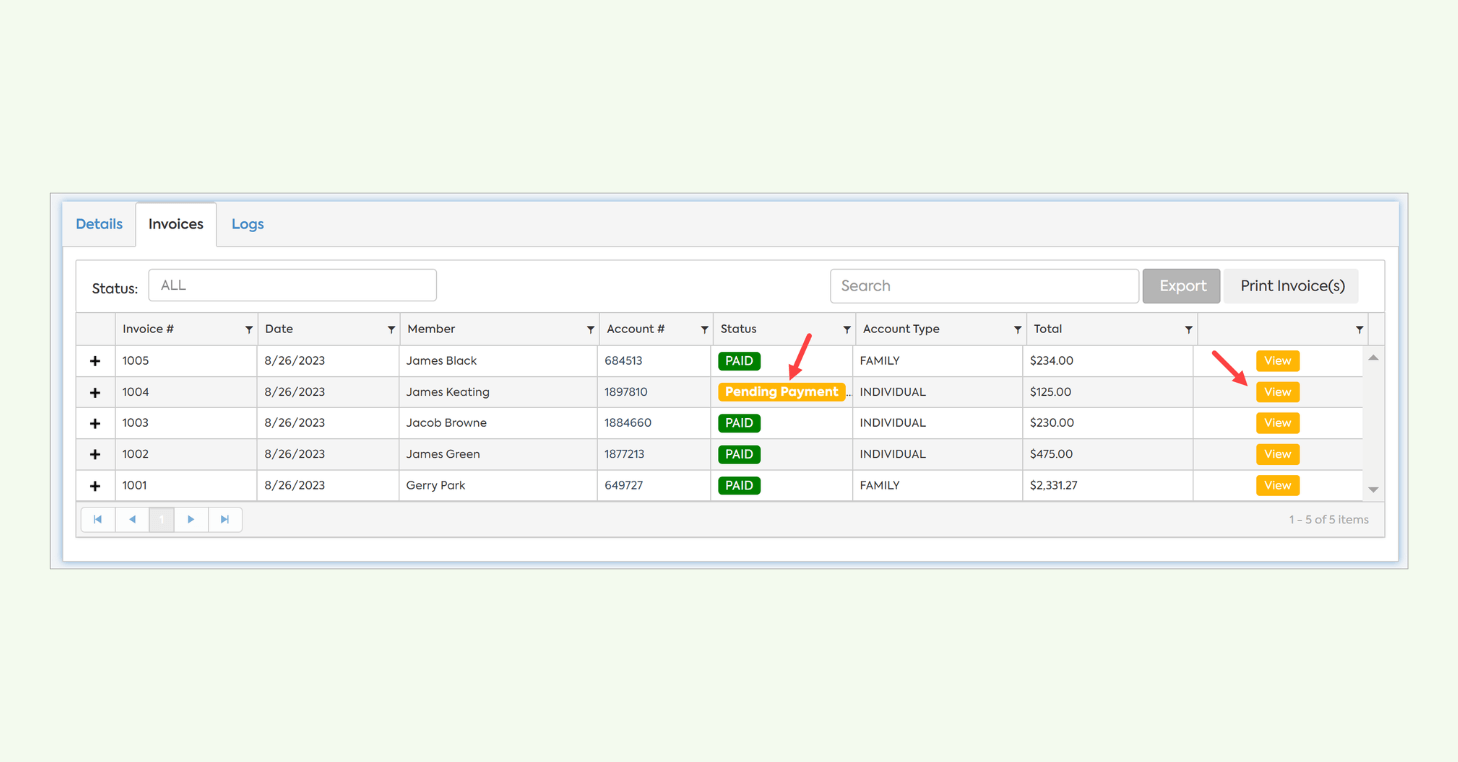
Task: Expand details of invoice 1001 row
Action: (x=95, y=486)
